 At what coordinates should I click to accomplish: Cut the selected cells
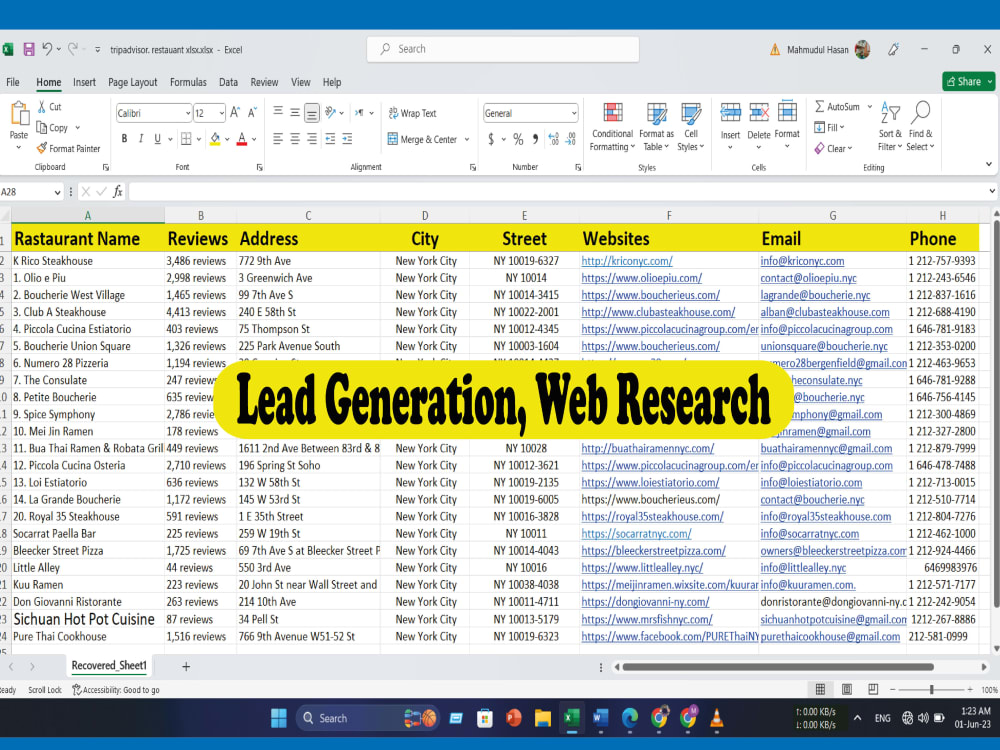click(50, 107)
